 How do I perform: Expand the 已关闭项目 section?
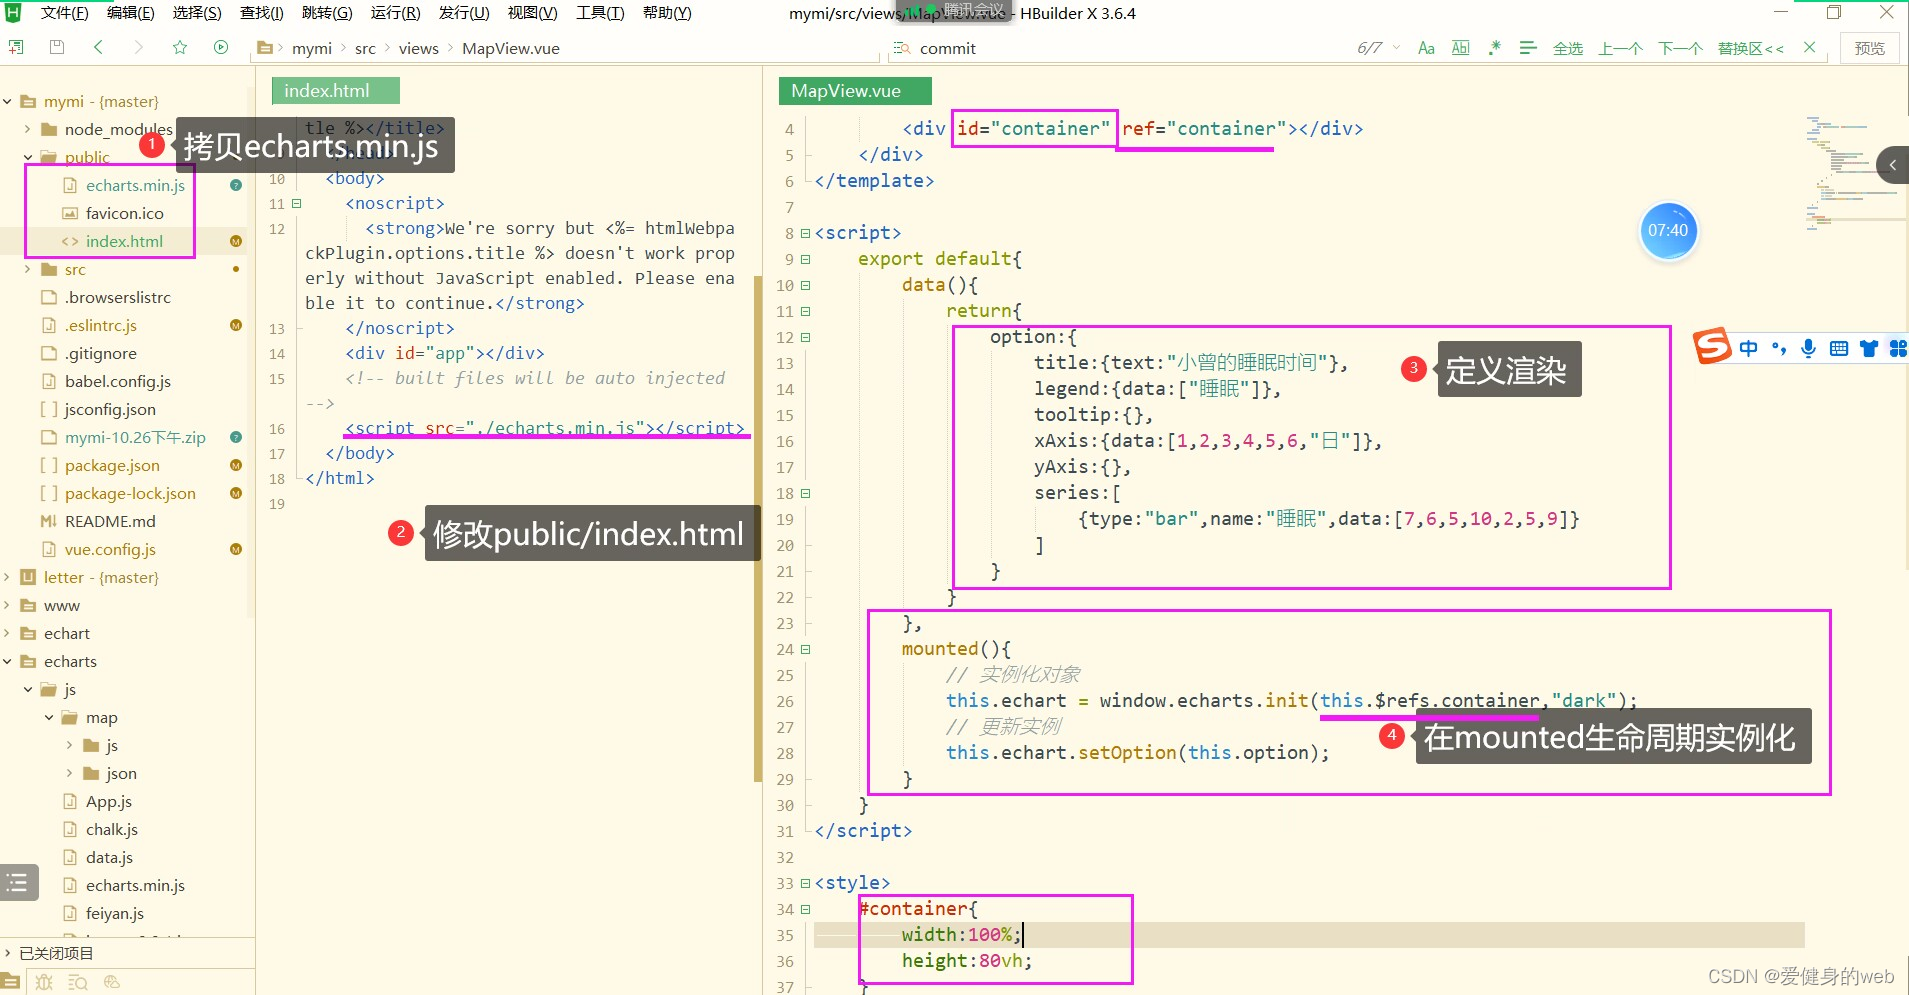click(x=8, y=953)
